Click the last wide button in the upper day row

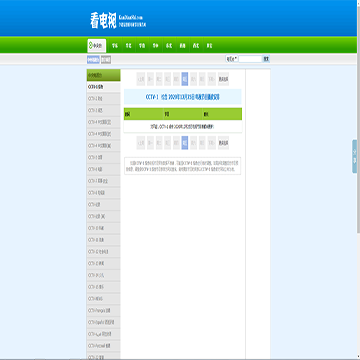(x=223, y=79)
